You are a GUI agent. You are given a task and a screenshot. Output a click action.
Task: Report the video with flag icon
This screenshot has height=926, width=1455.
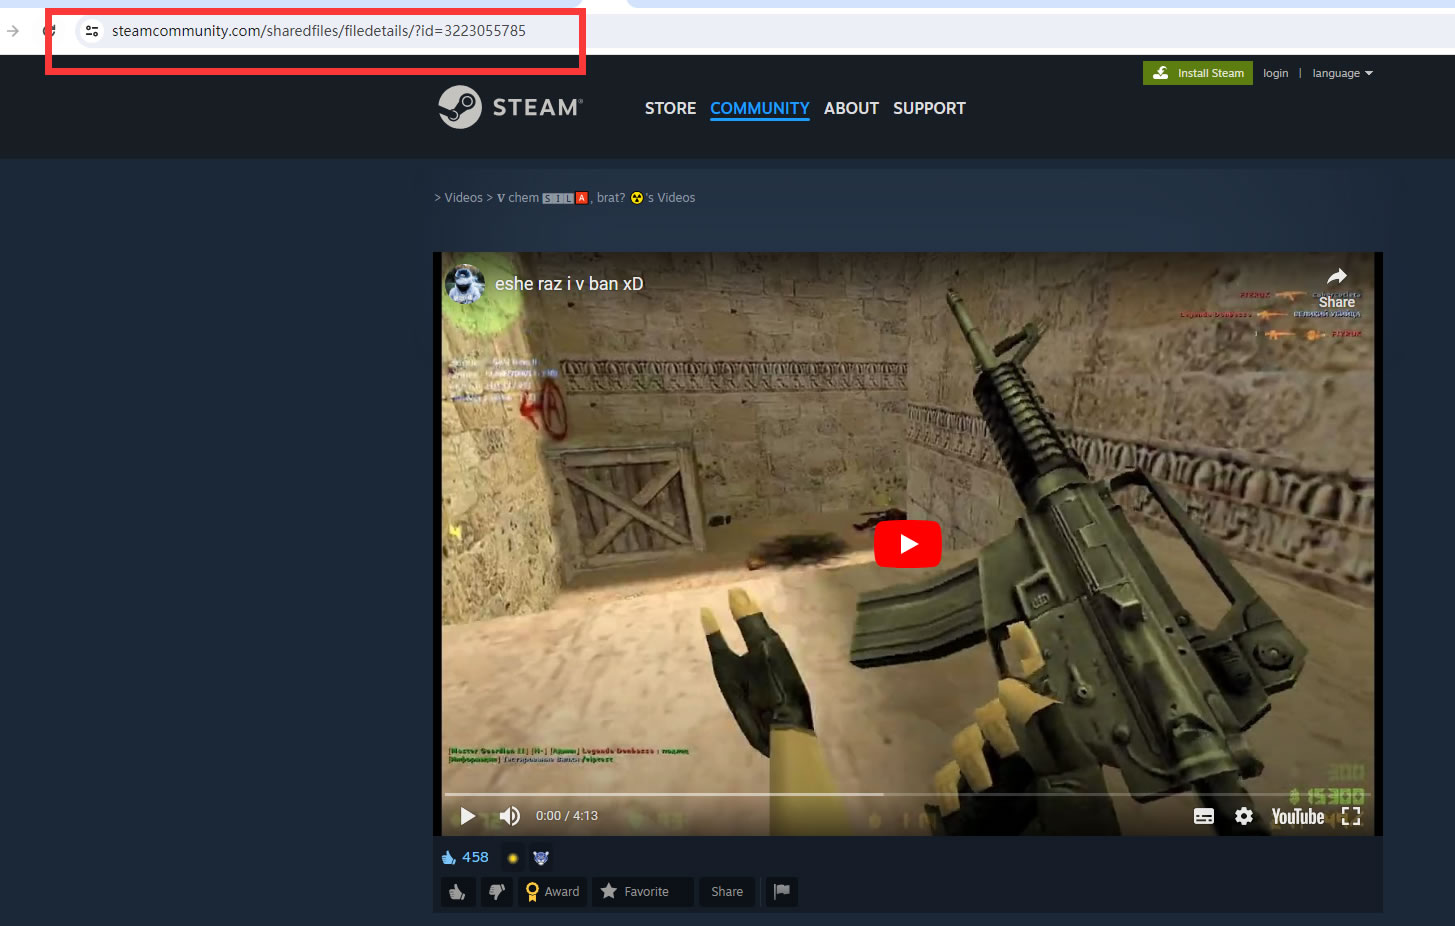point(782,892)
